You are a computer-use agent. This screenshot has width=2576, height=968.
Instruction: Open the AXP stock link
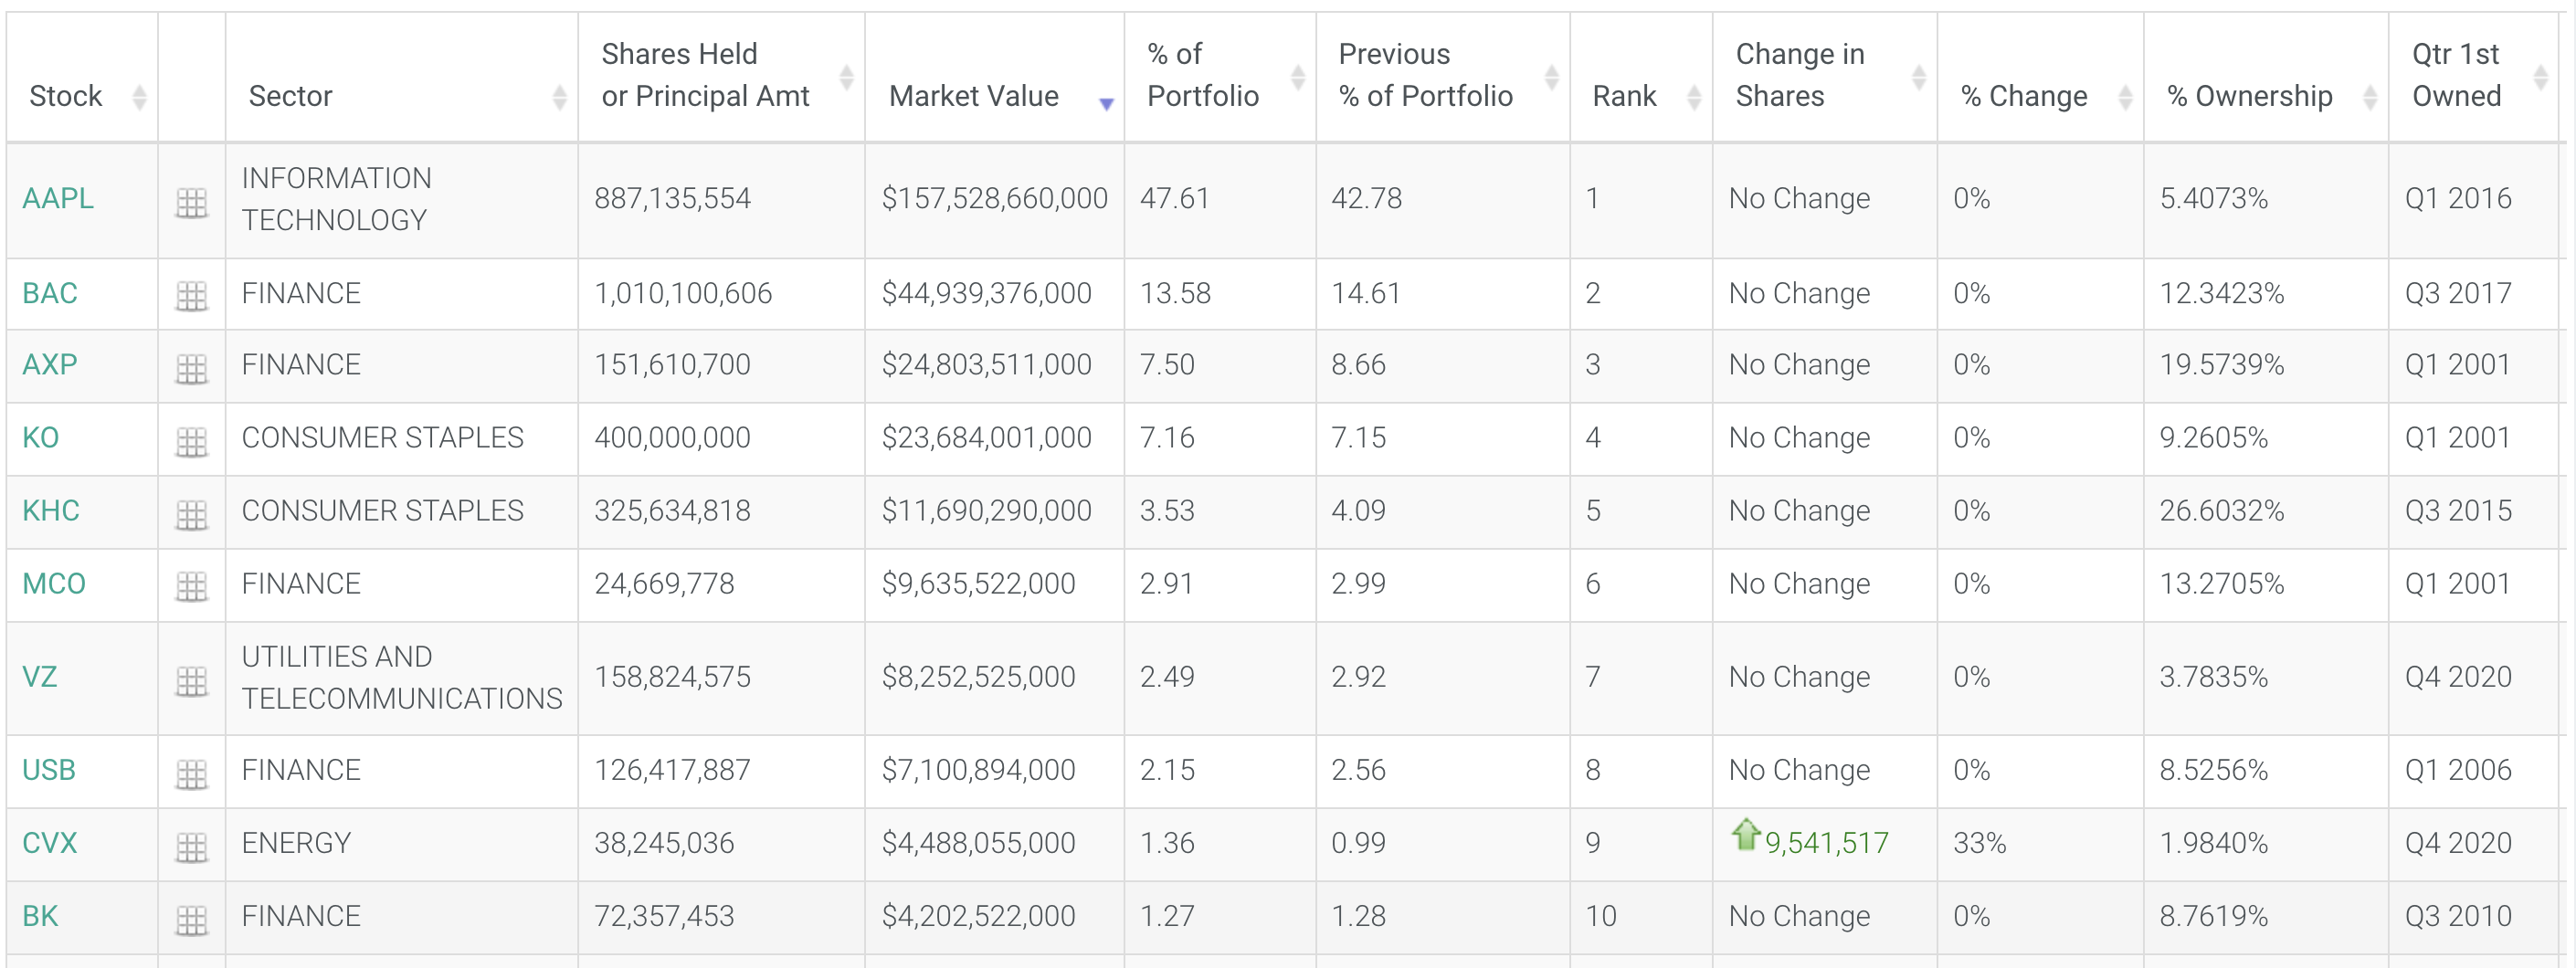(50, 364)
